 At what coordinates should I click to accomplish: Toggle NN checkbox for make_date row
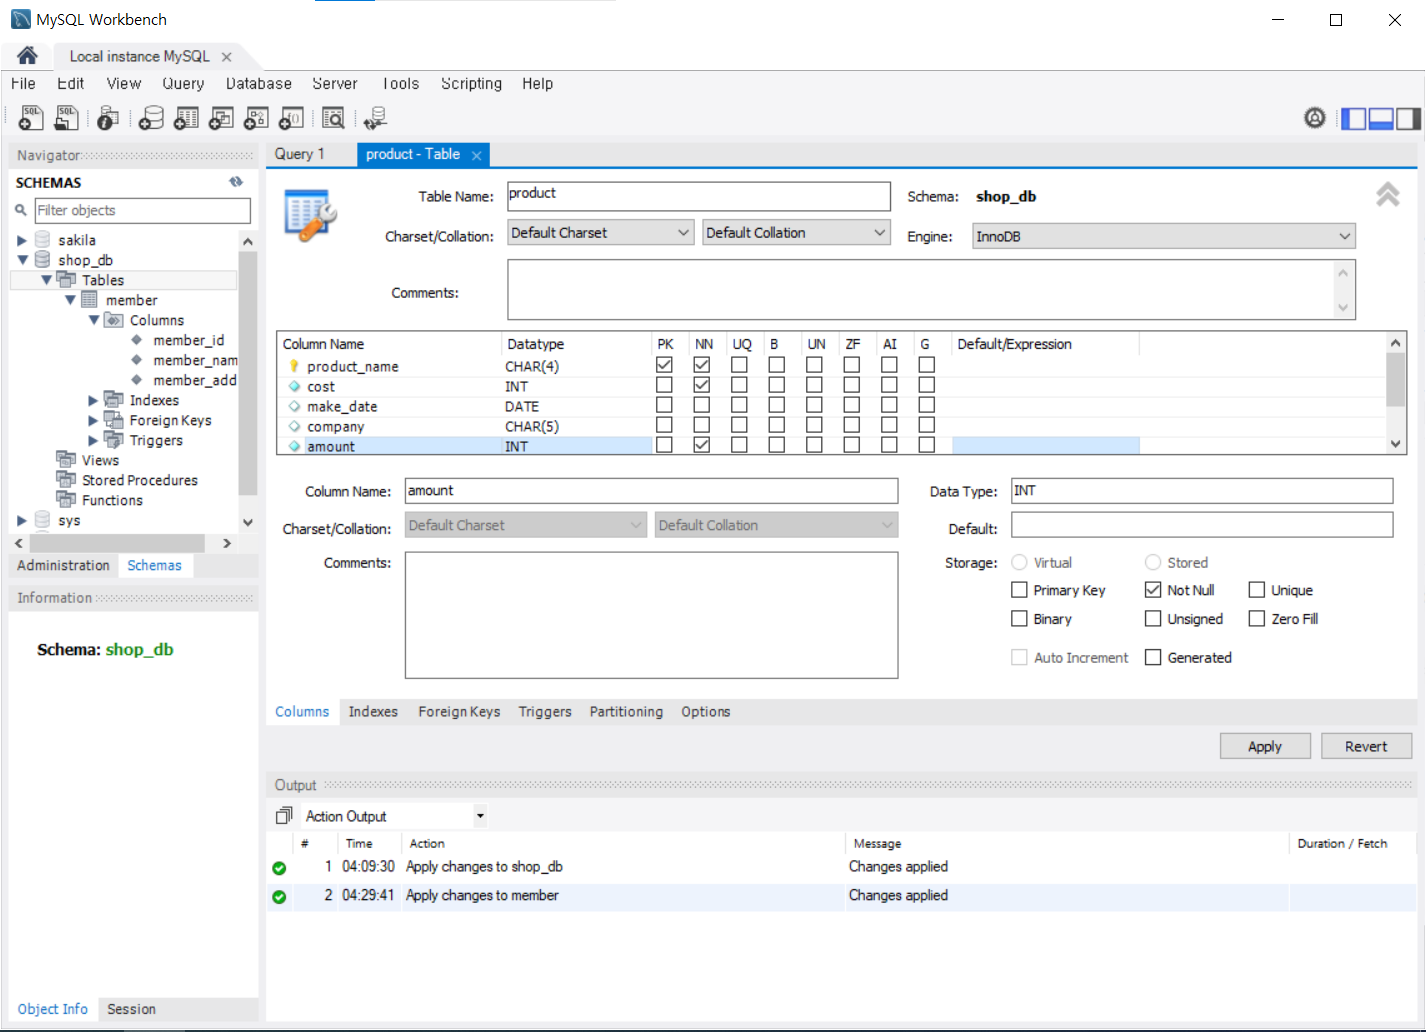702,405
